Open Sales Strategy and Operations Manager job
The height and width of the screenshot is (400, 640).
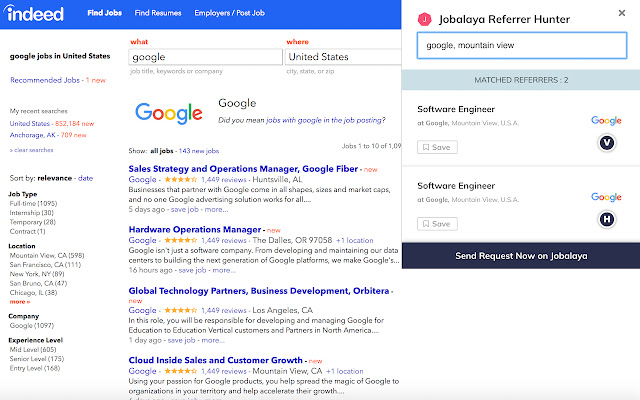[x=243, y=169]
